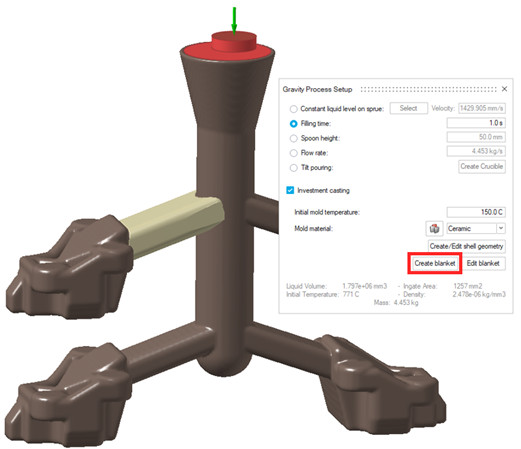Click the green pouring direction arrow

coord(234,21)
